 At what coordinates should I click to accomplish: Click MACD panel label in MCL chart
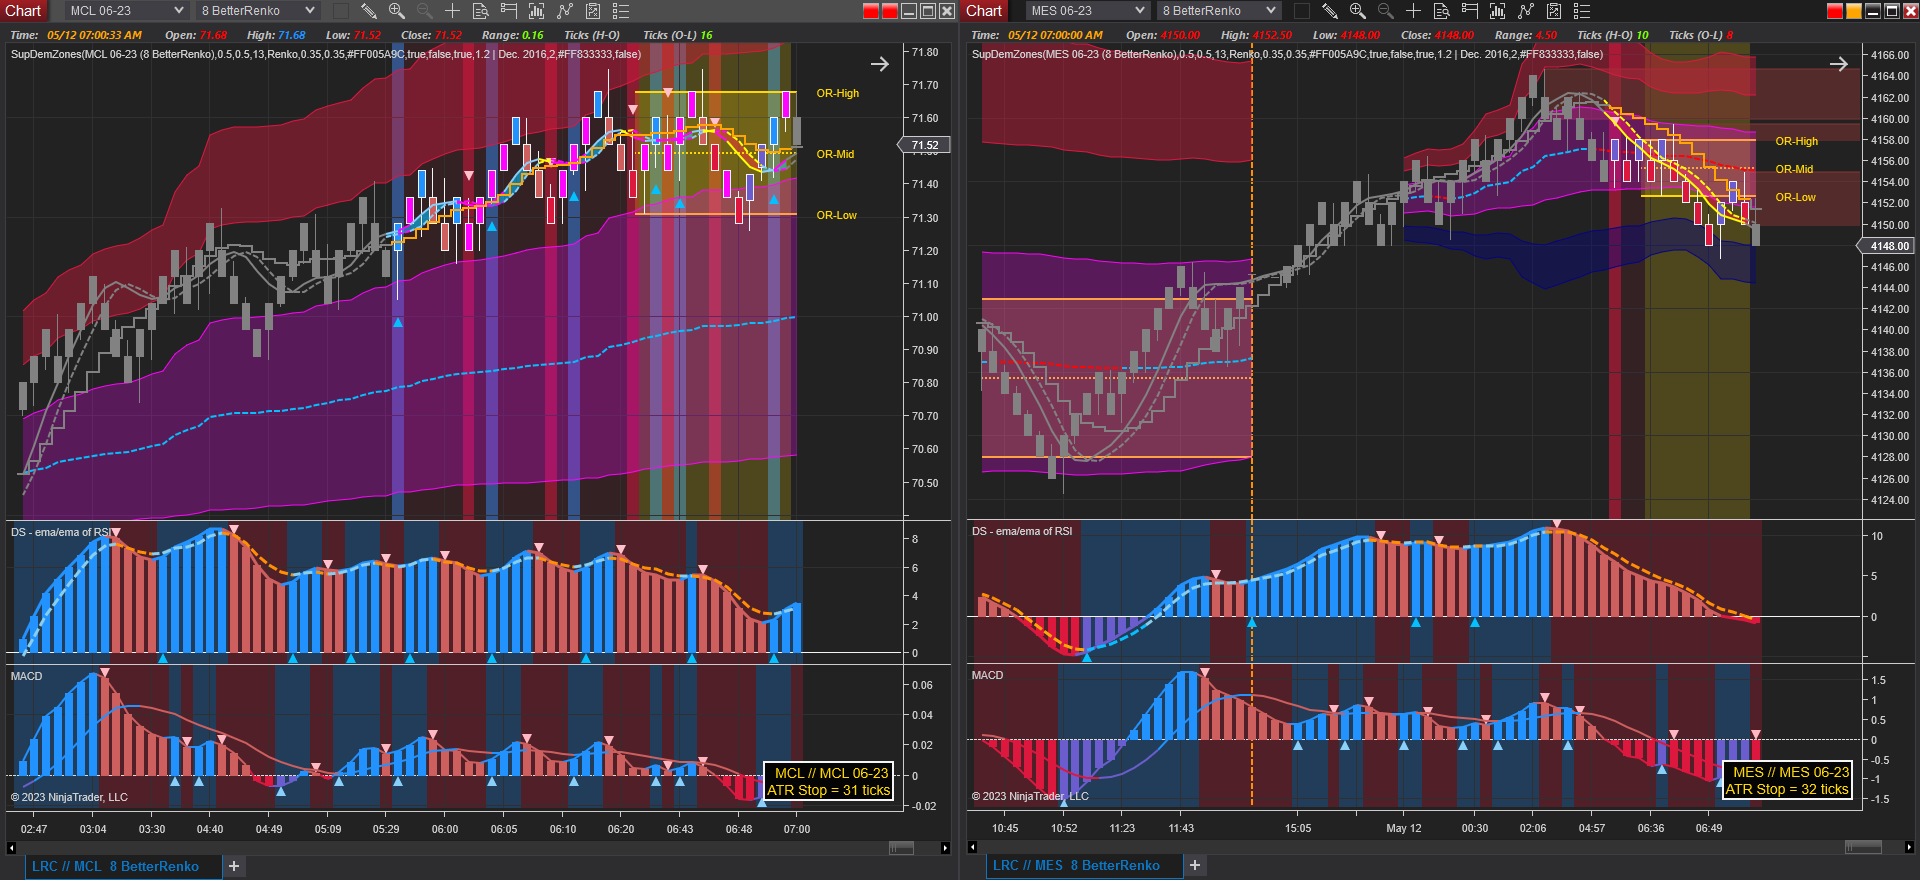(27, 676)
